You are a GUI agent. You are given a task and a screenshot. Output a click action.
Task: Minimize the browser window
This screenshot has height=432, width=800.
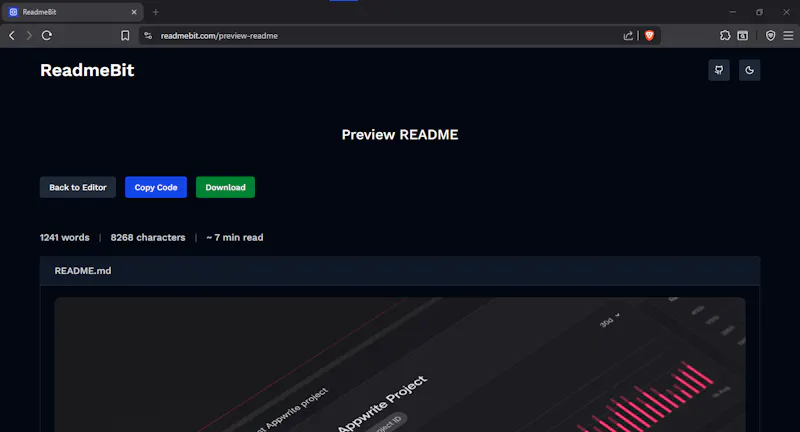click(733, 12)
